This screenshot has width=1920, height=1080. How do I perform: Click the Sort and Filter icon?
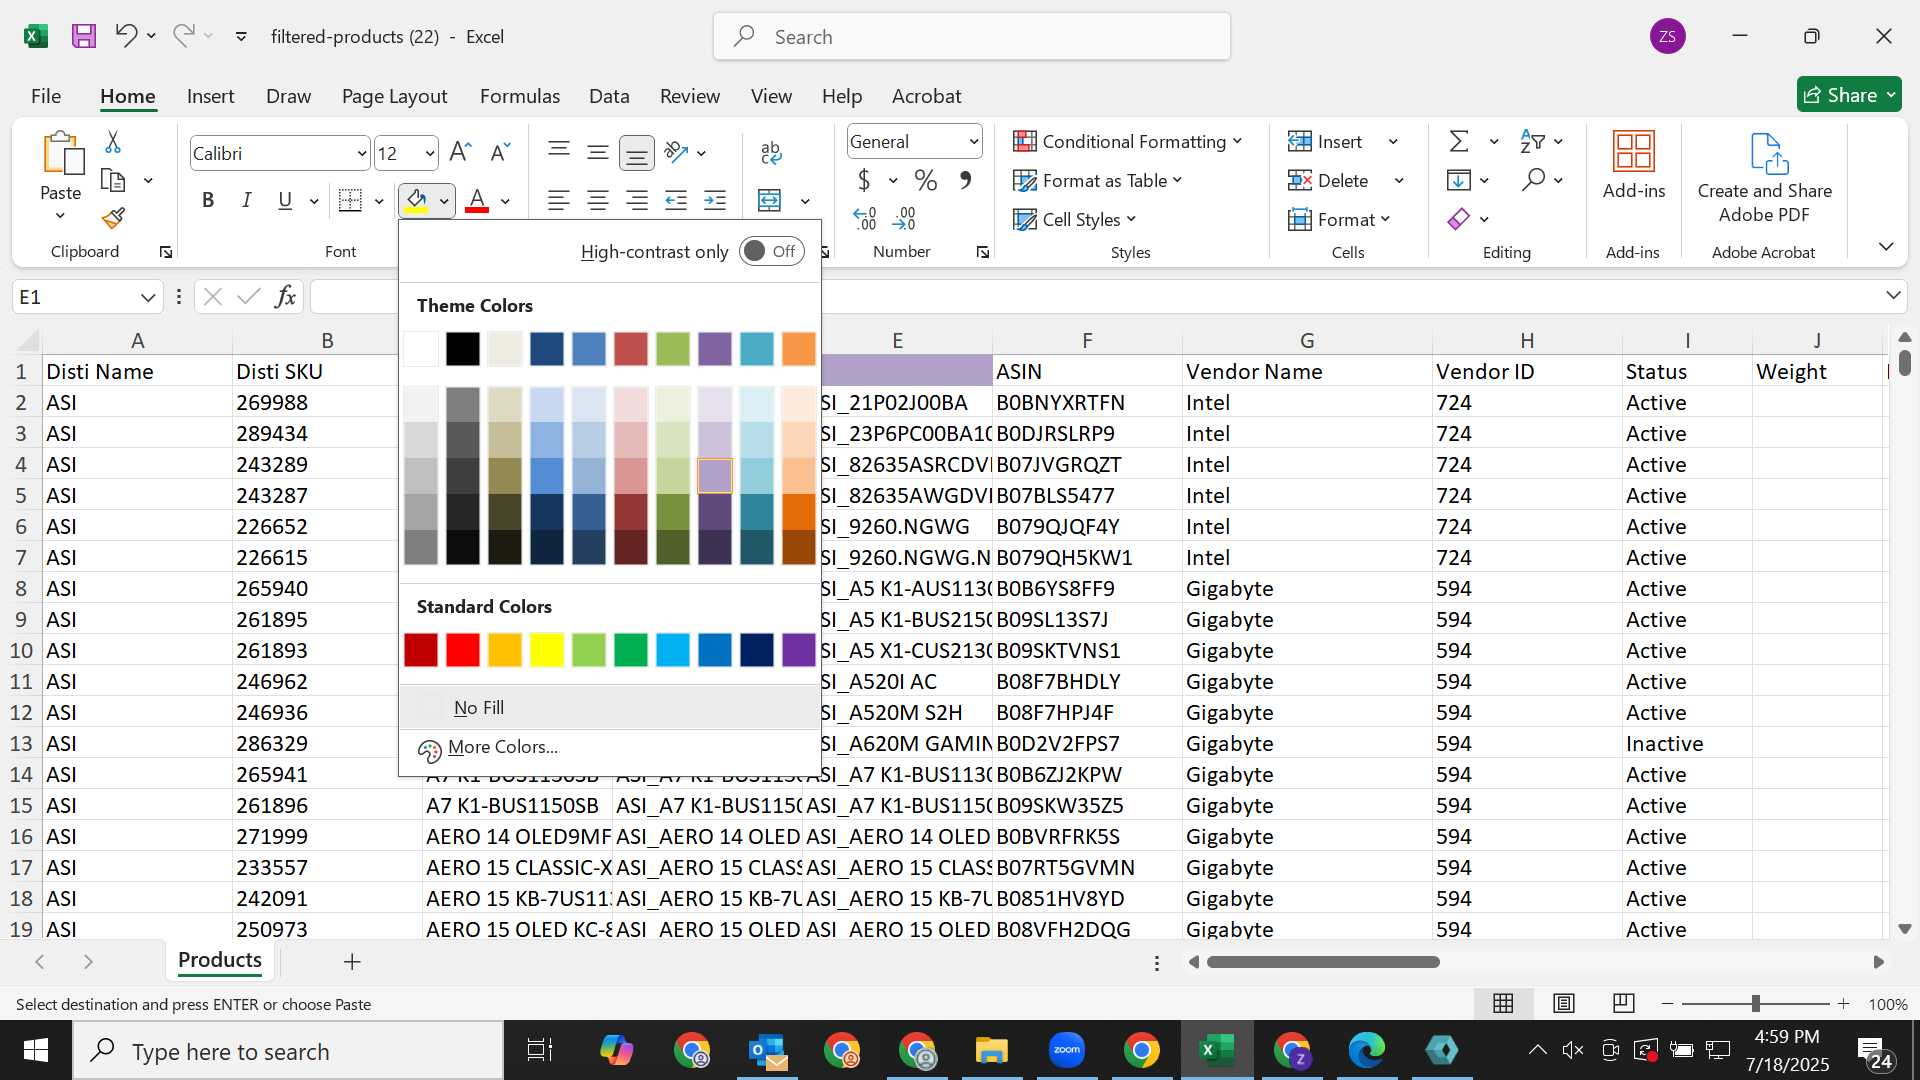[1532, 141]
